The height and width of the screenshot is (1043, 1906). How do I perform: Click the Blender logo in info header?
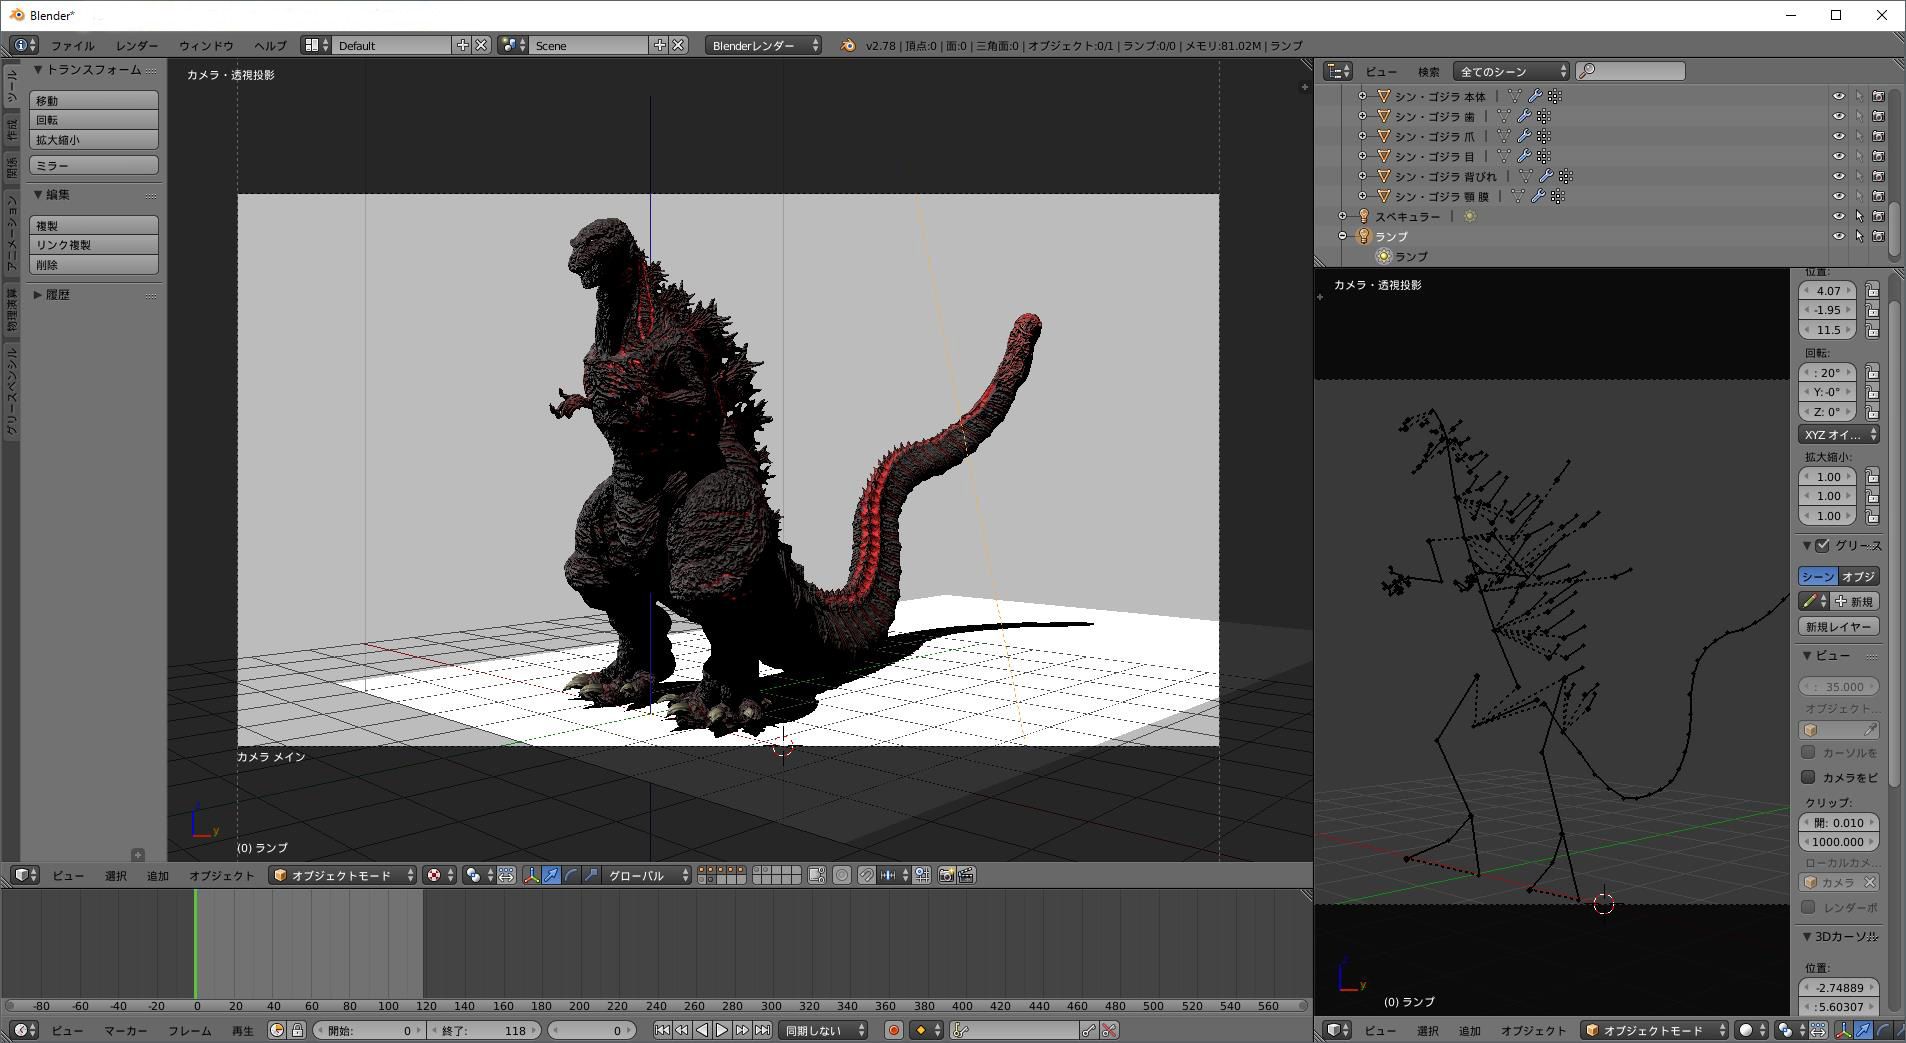pos(848,46)
